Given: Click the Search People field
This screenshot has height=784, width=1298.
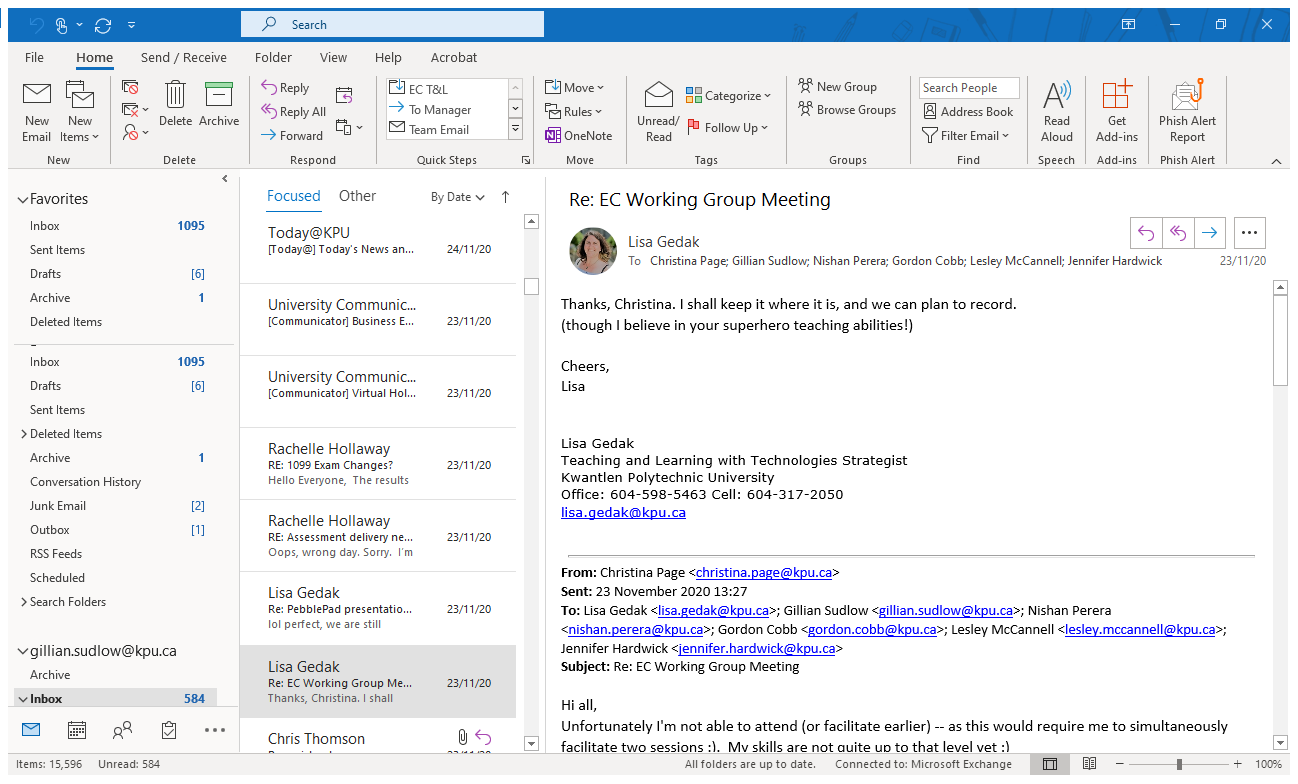Looking at the screenshot, I should 968,87.
